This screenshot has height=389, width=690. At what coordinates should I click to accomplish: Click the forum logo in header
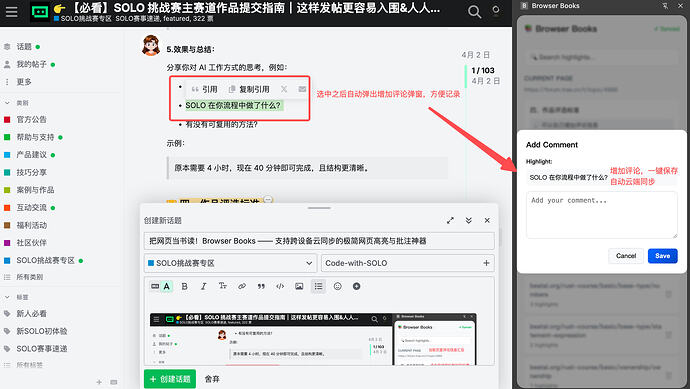click(x=40, y=11)
